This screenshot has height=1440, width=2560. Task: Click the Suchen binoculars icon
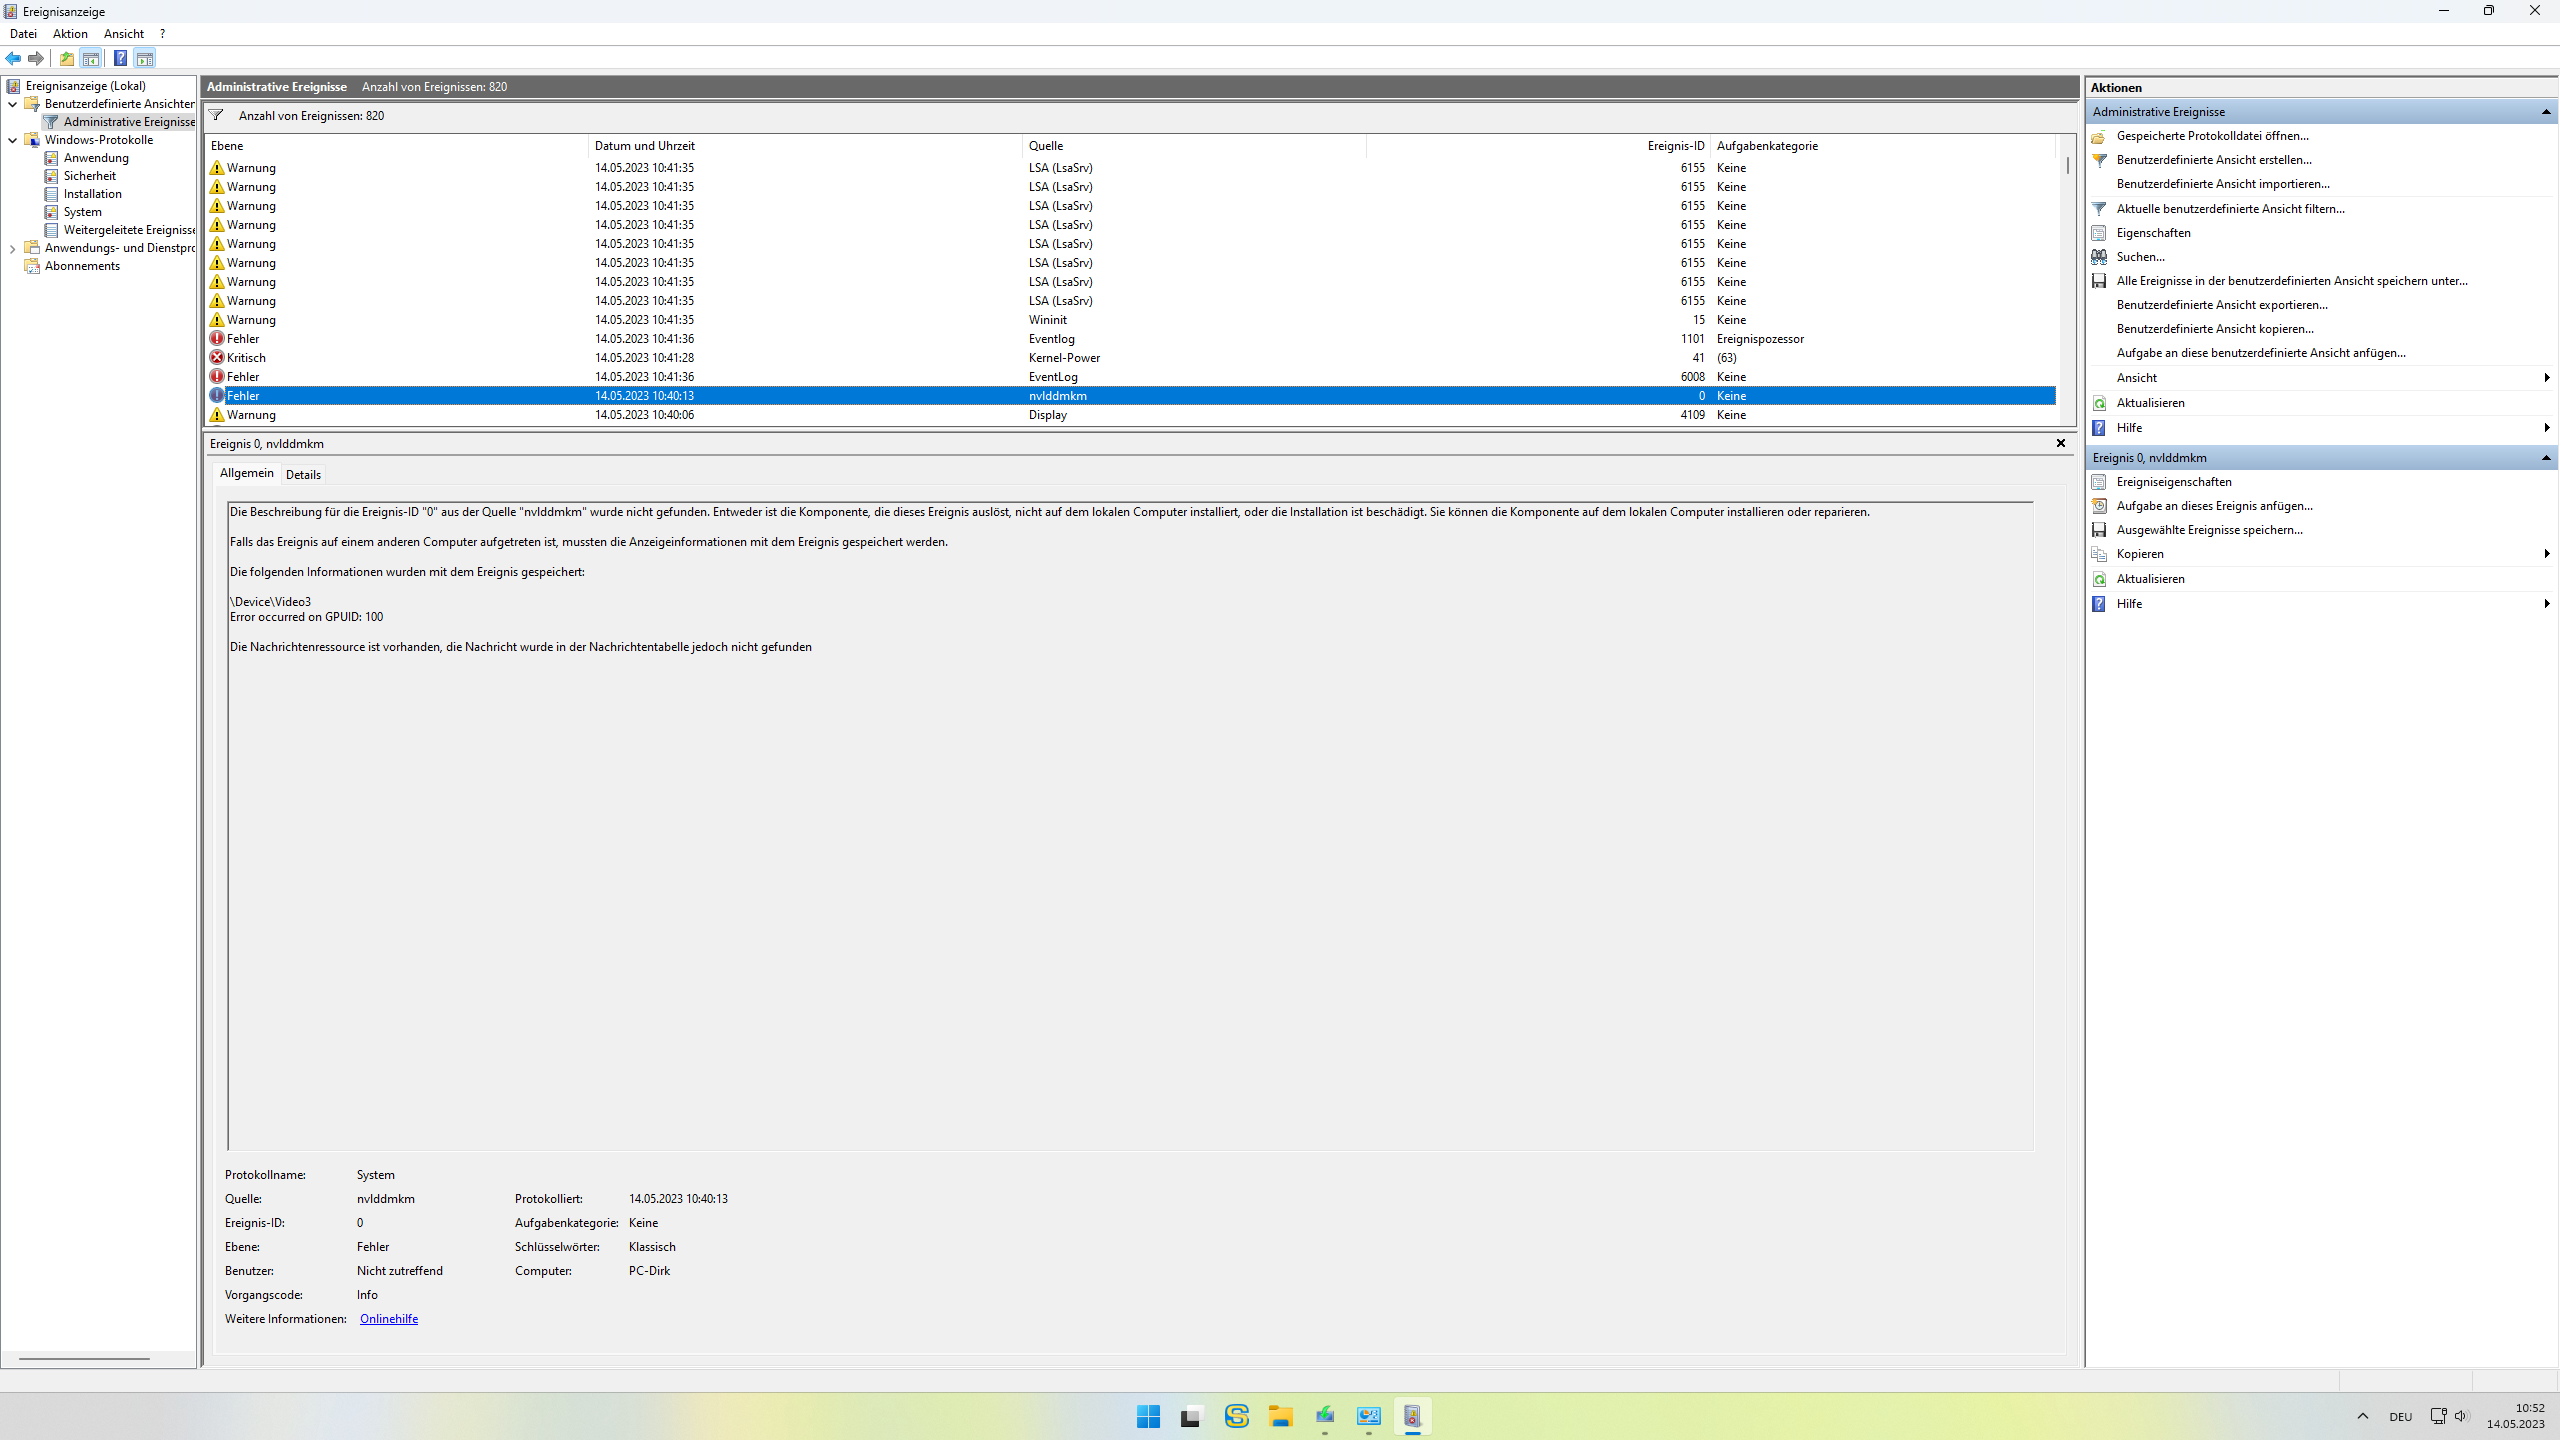click(2099, 257)
